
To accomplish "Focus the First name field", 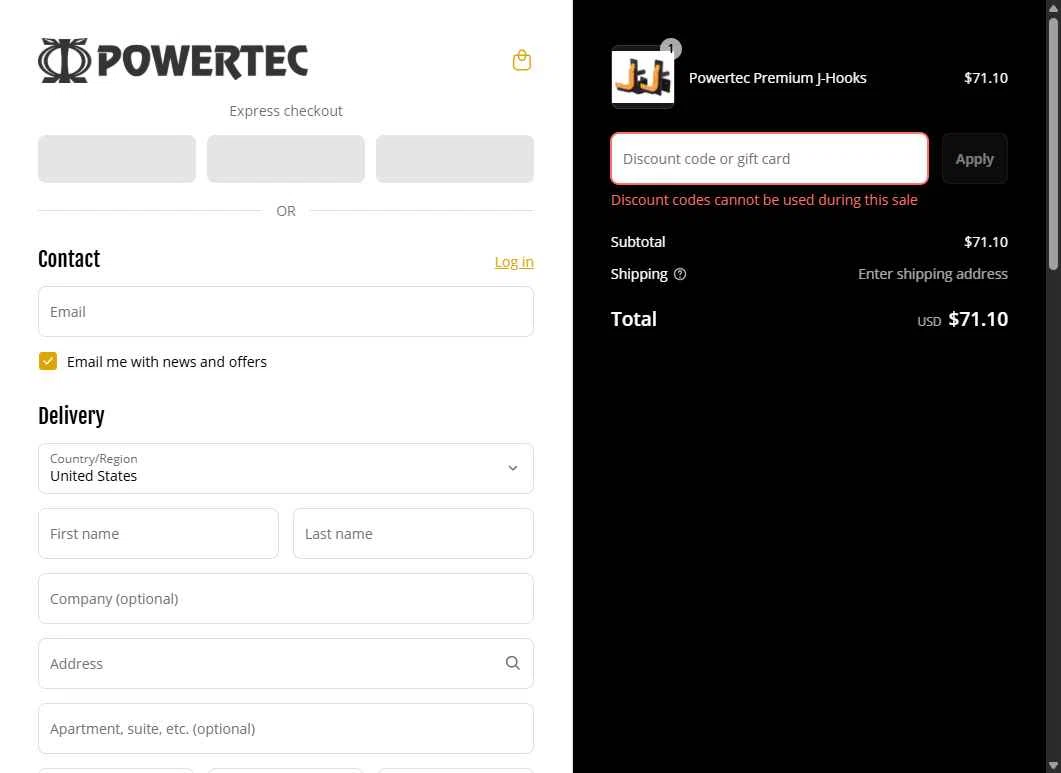I will (158, 534).
